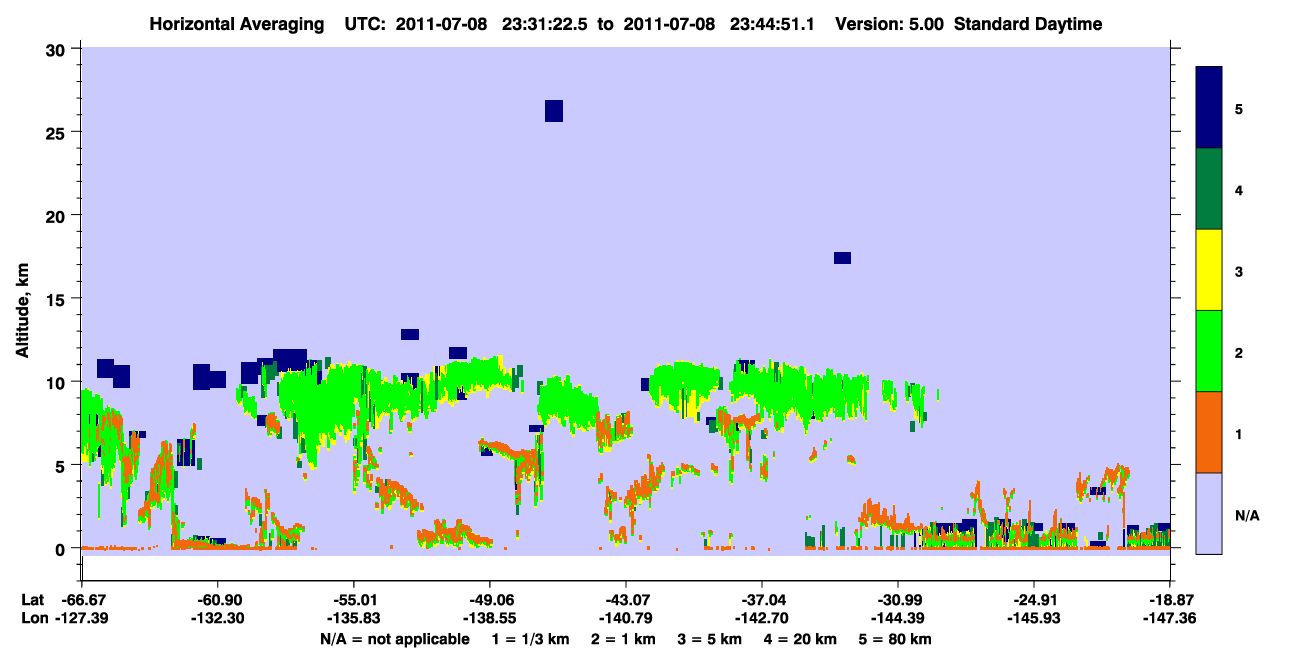Click the colorbar label 4

tap(1238, 189)
